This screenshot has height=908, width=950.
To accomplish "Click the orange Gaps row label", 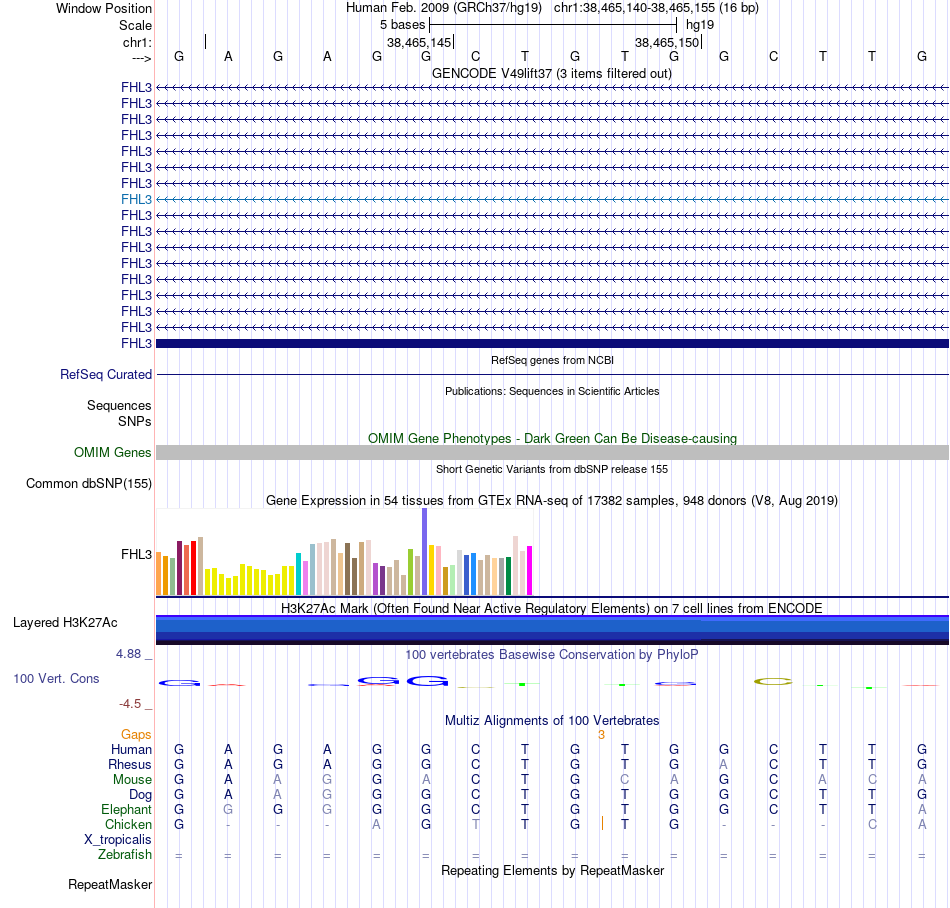I will click(x=136, y=734).
